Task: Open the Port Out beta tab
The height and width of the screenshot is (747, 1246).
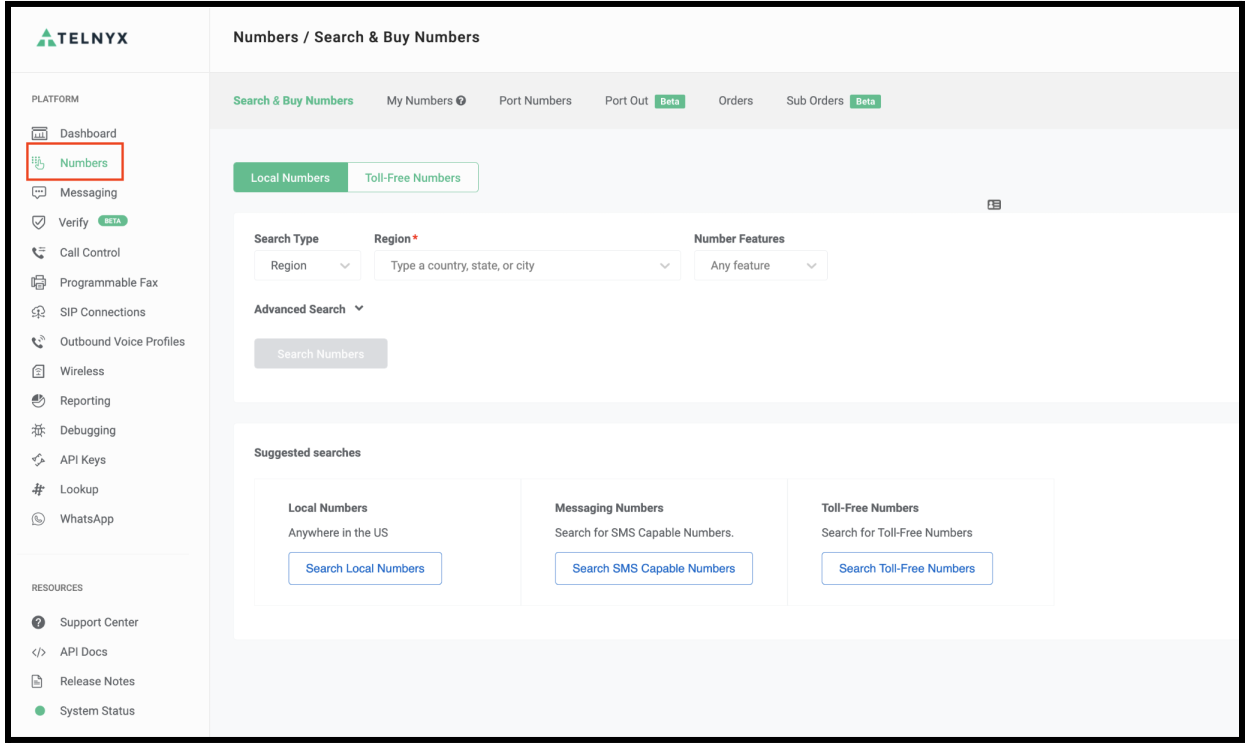Action: [645, 101]
